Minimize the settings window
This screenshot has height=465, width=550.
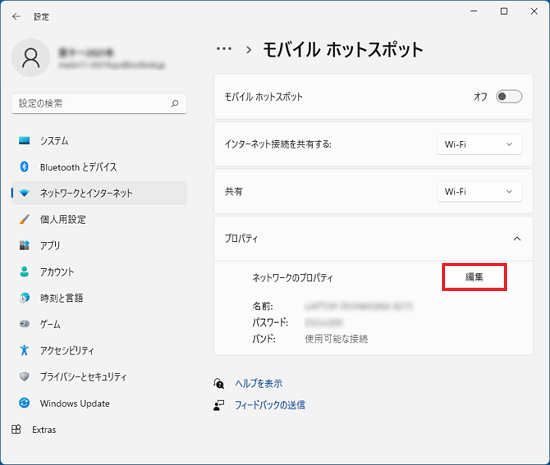coord(474,11)
